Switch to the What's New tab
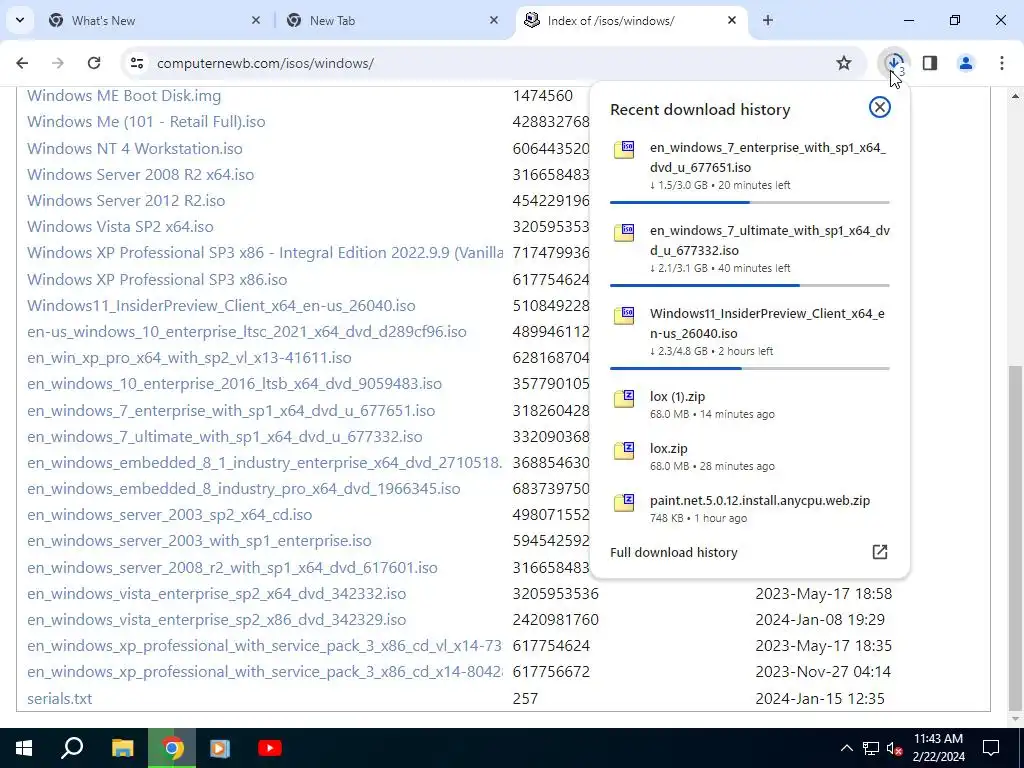The image size is (1024, 768). [153, 20]
